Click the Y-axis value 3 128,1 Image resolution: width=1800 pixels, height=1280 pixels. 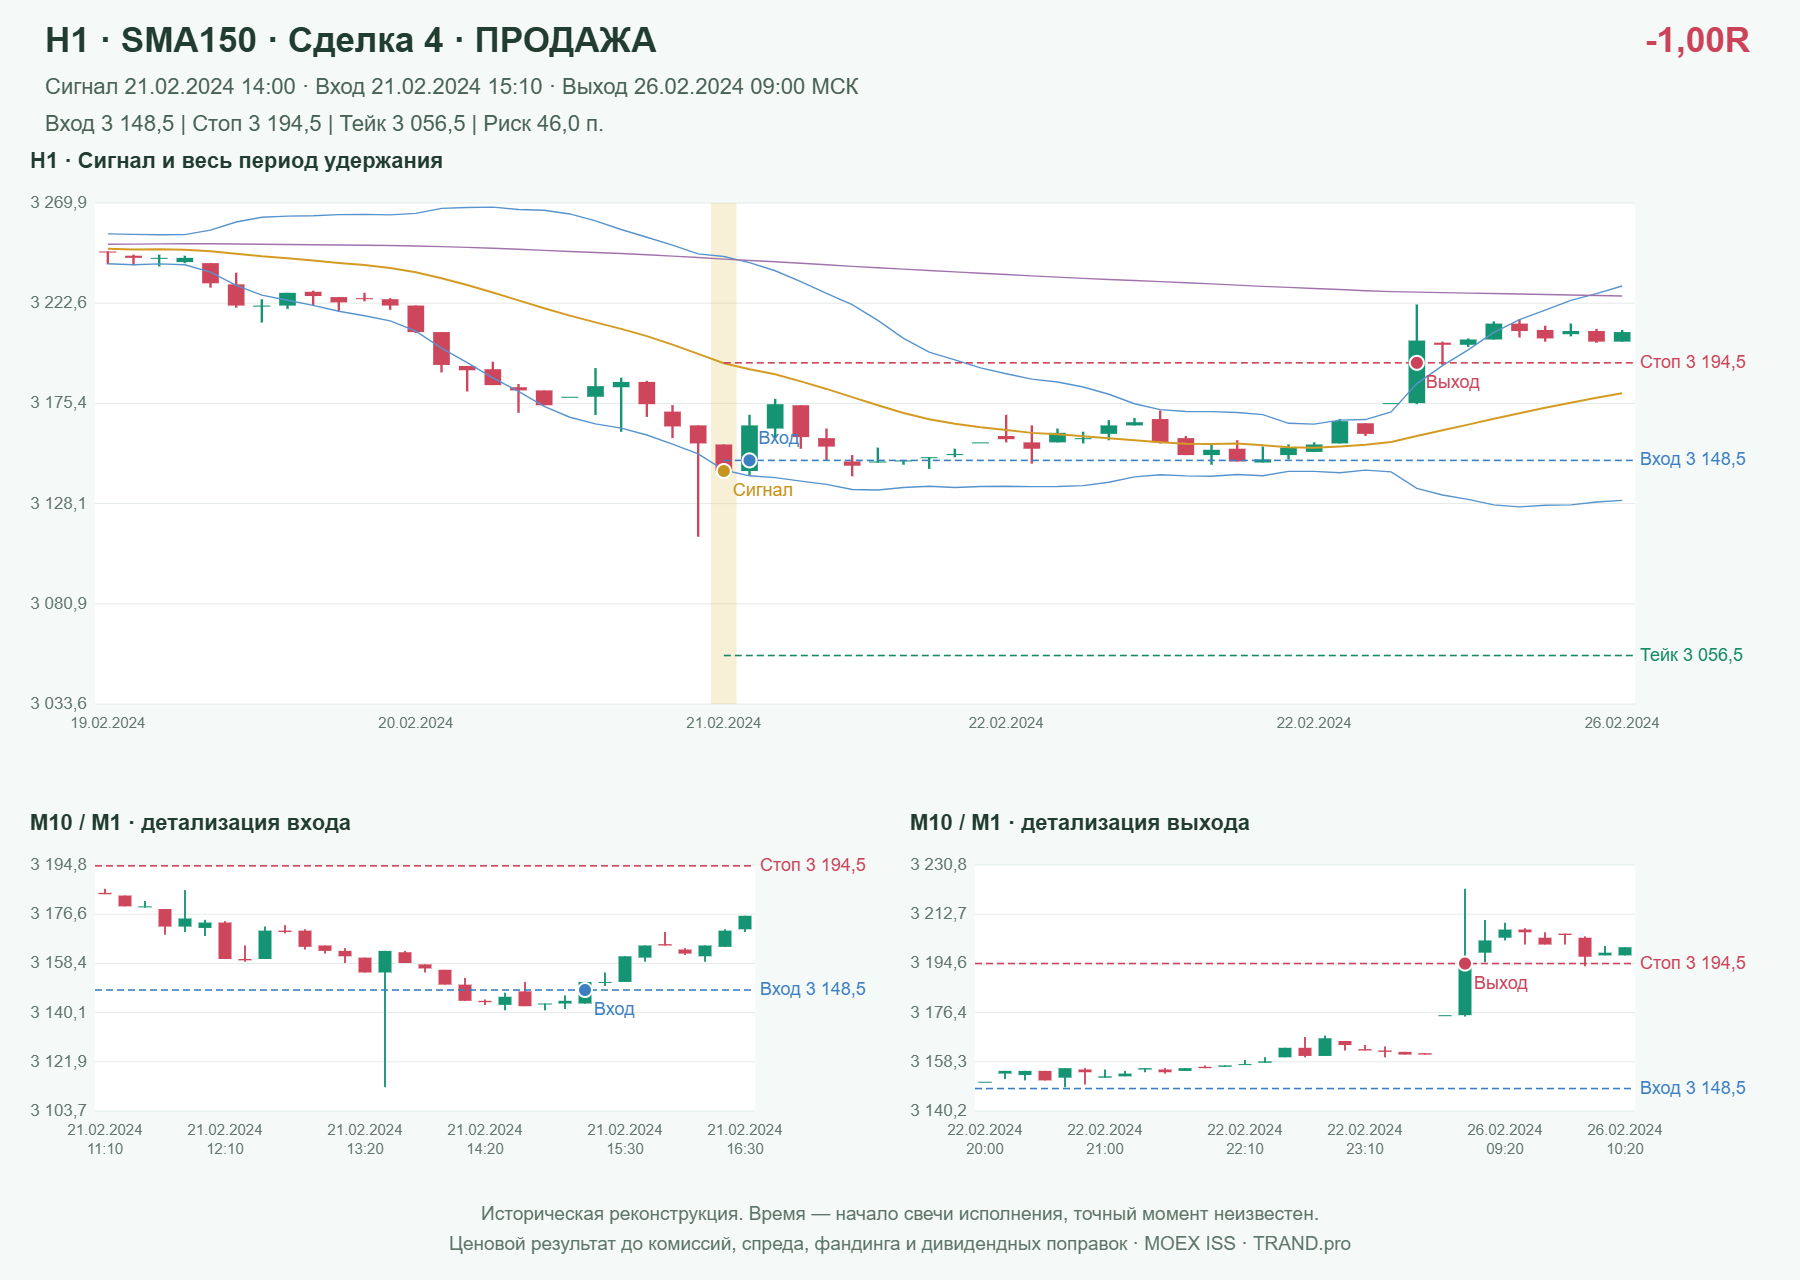tap(58, 503)
